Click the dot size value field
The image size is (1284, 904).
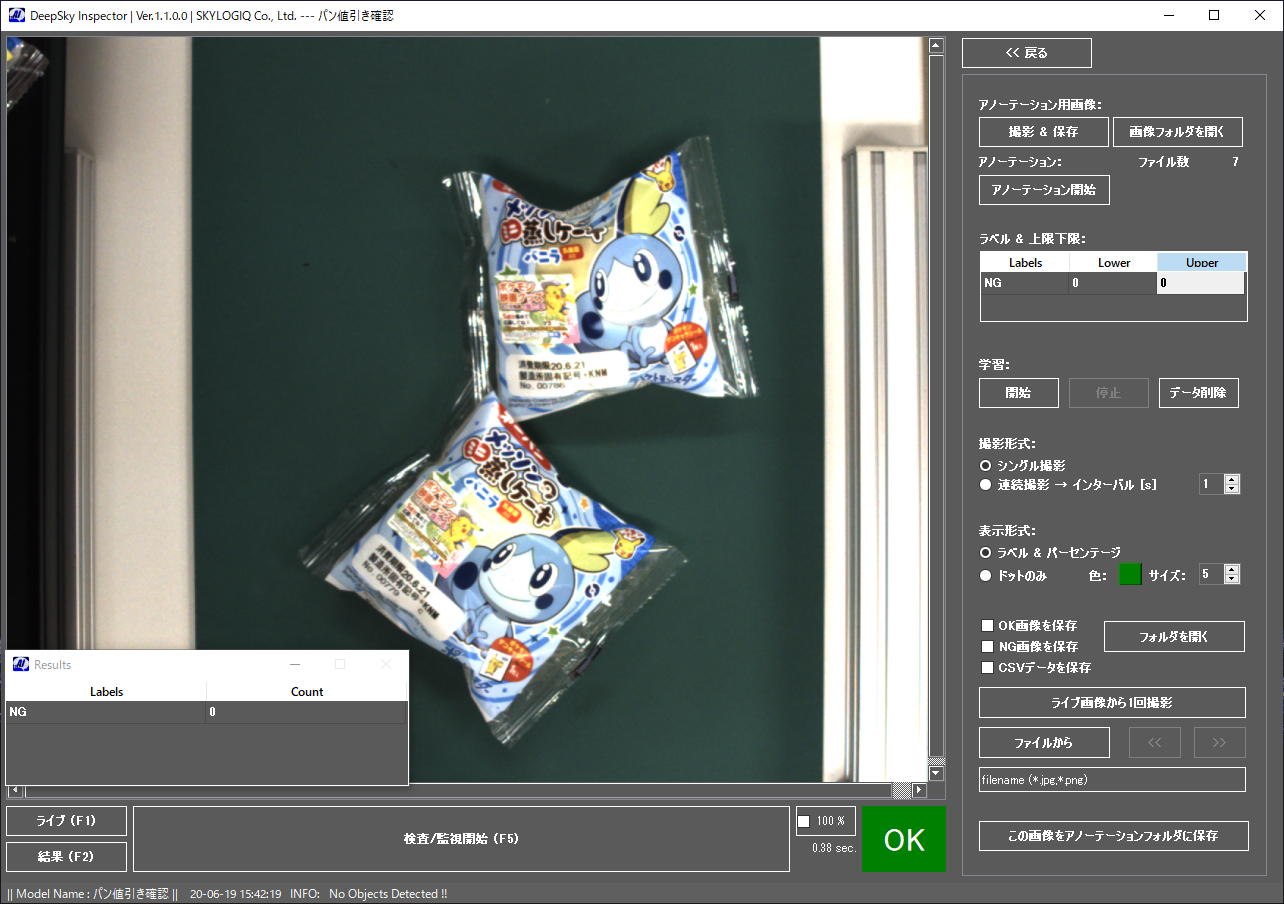[x=1211, y=574]
